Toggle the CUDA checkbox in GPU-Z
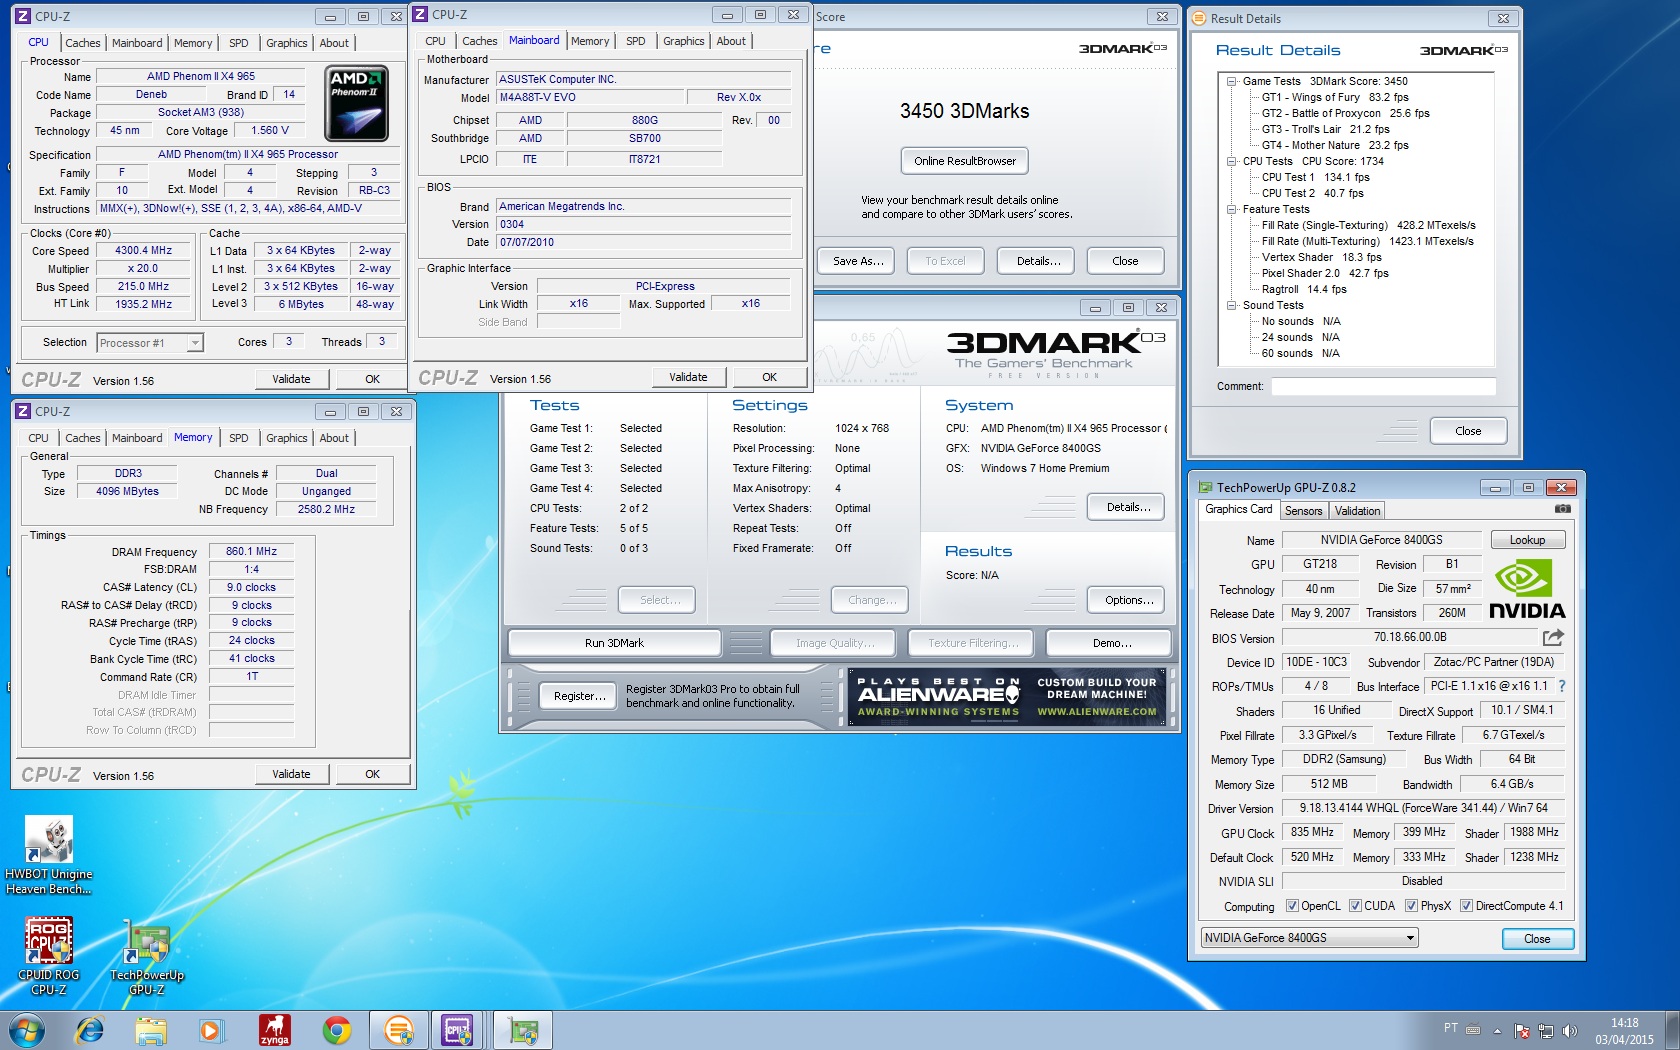 click(1355, 906)
